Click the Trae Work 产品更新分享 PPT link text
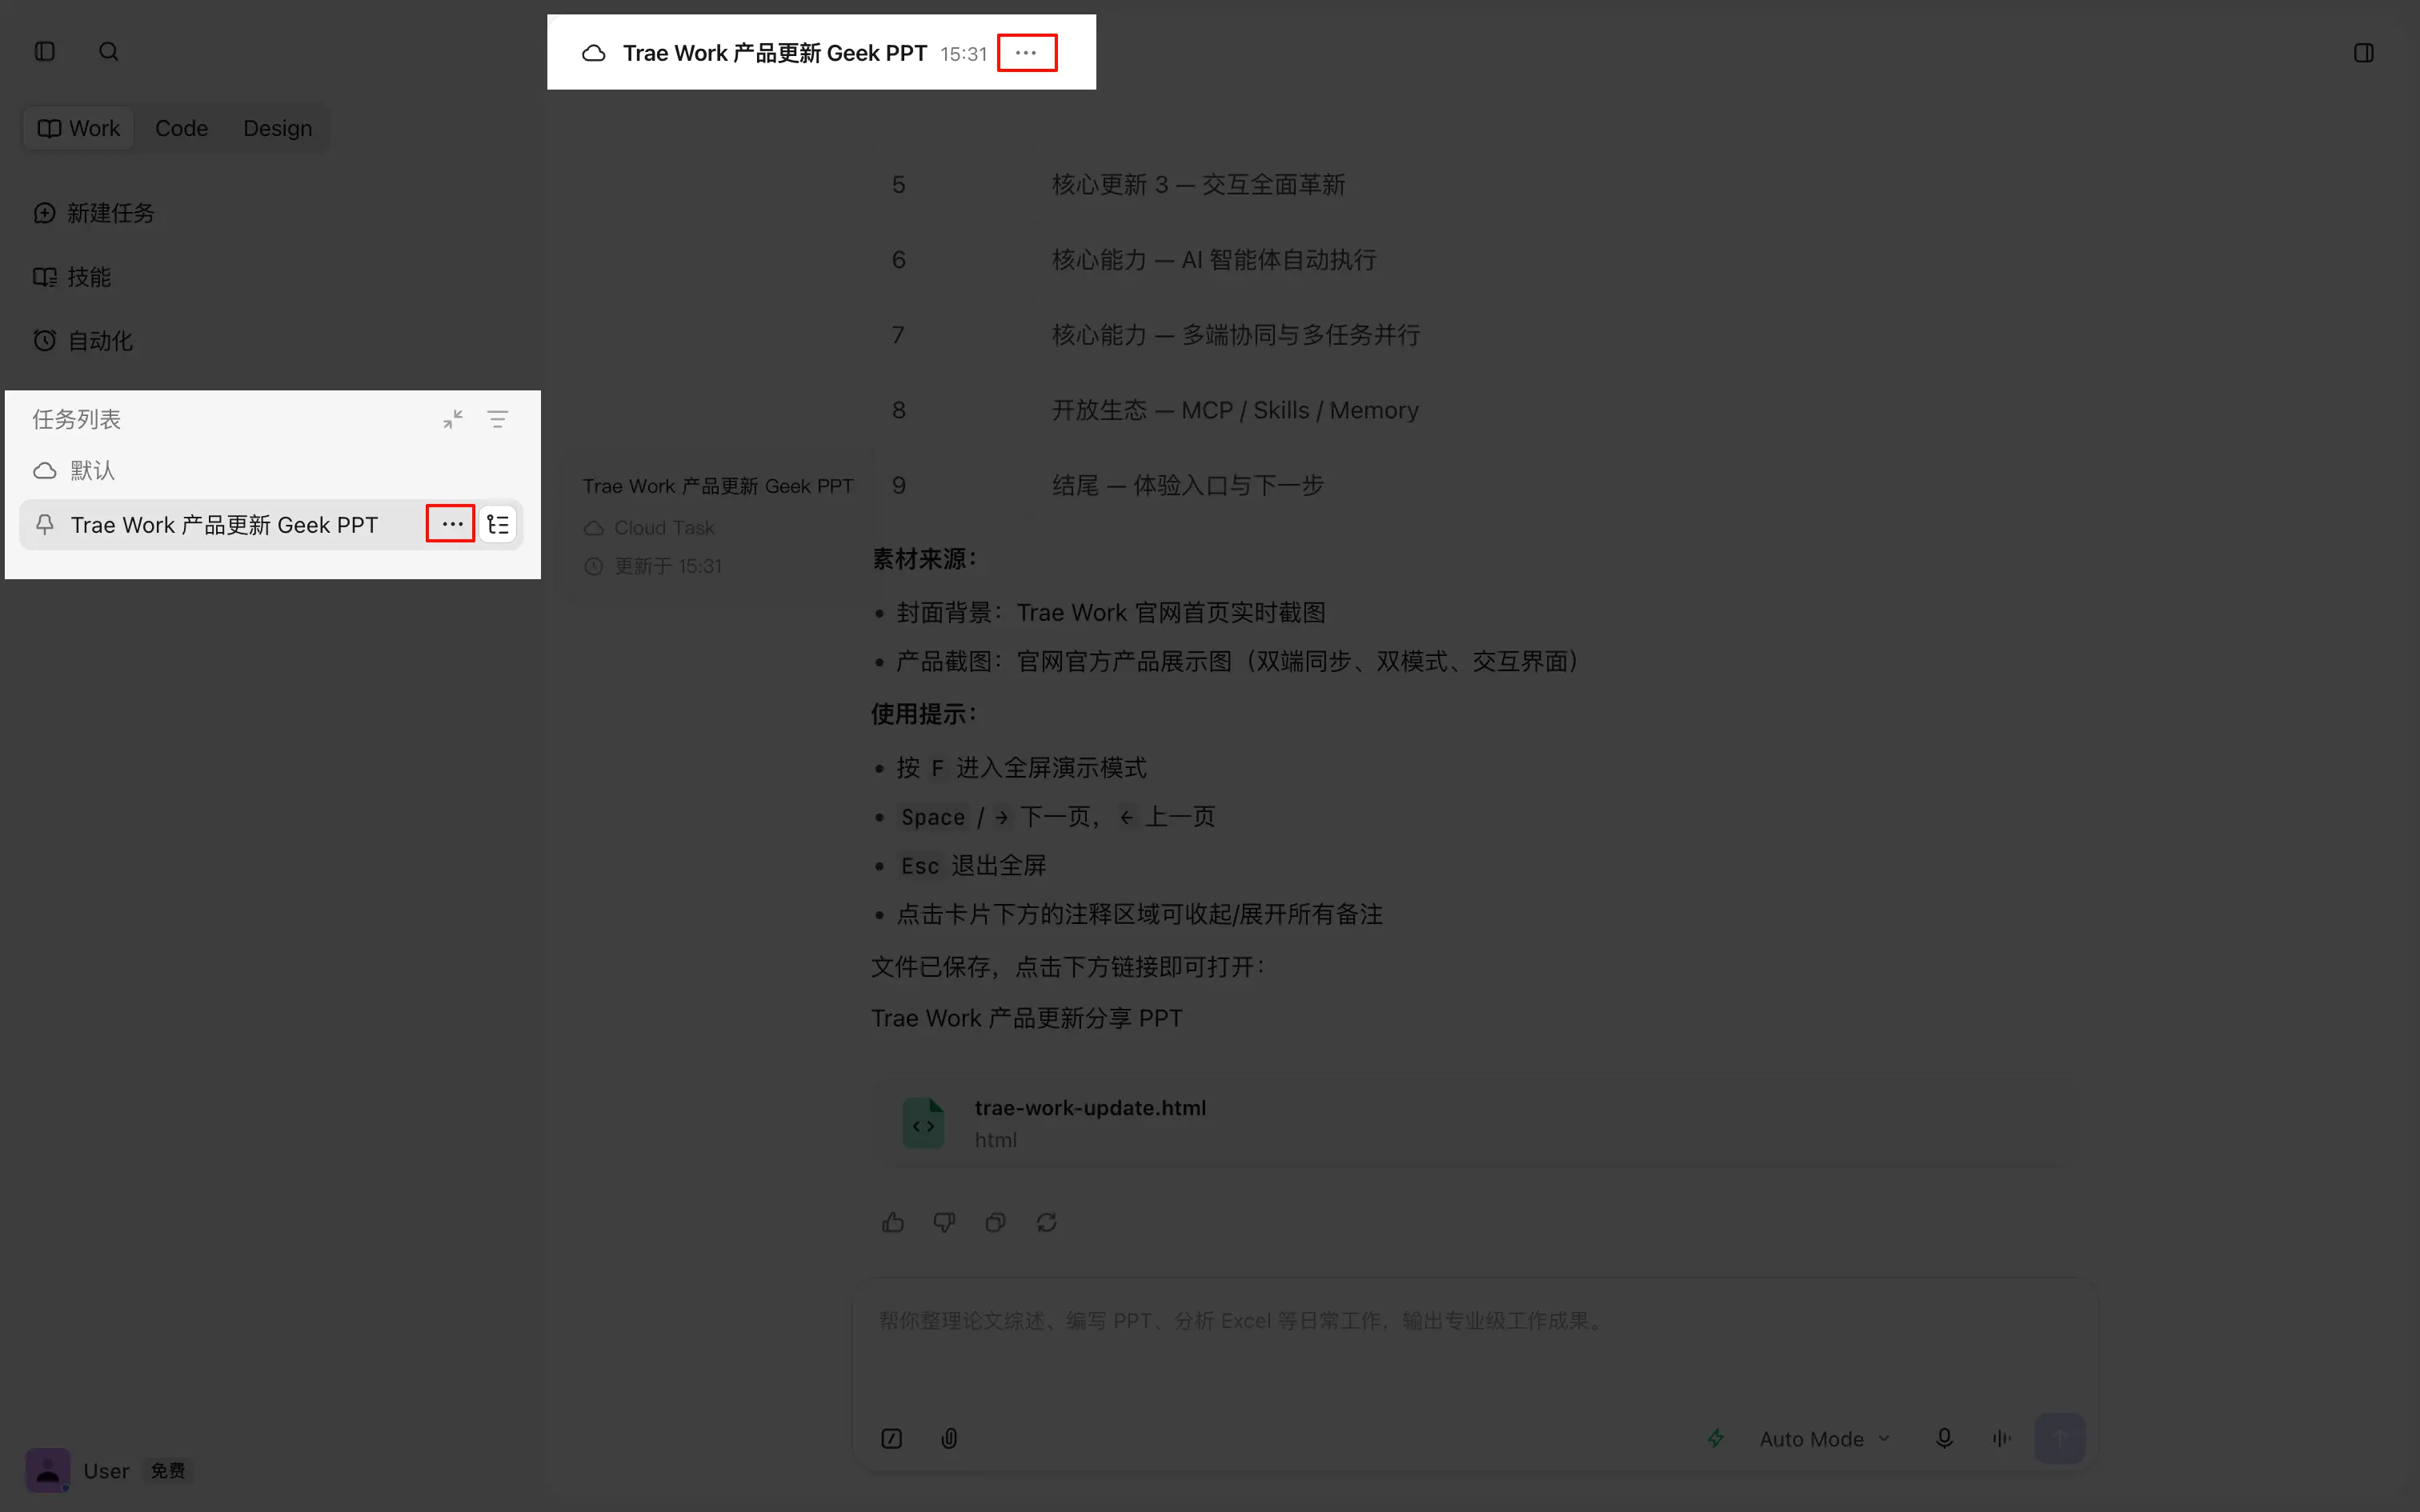 pos(1026,1018)
